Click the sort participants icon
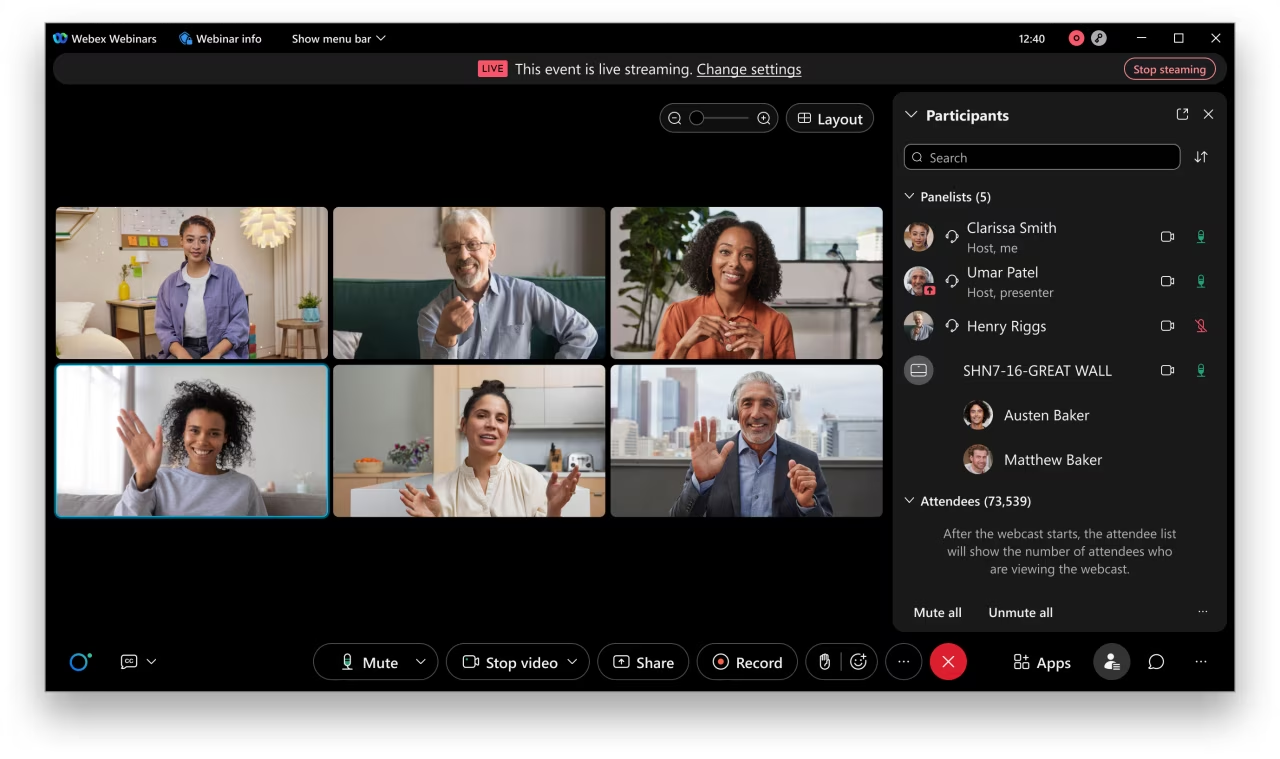The width and height of the screenshot is (1280, 759). click(1201, 157)
